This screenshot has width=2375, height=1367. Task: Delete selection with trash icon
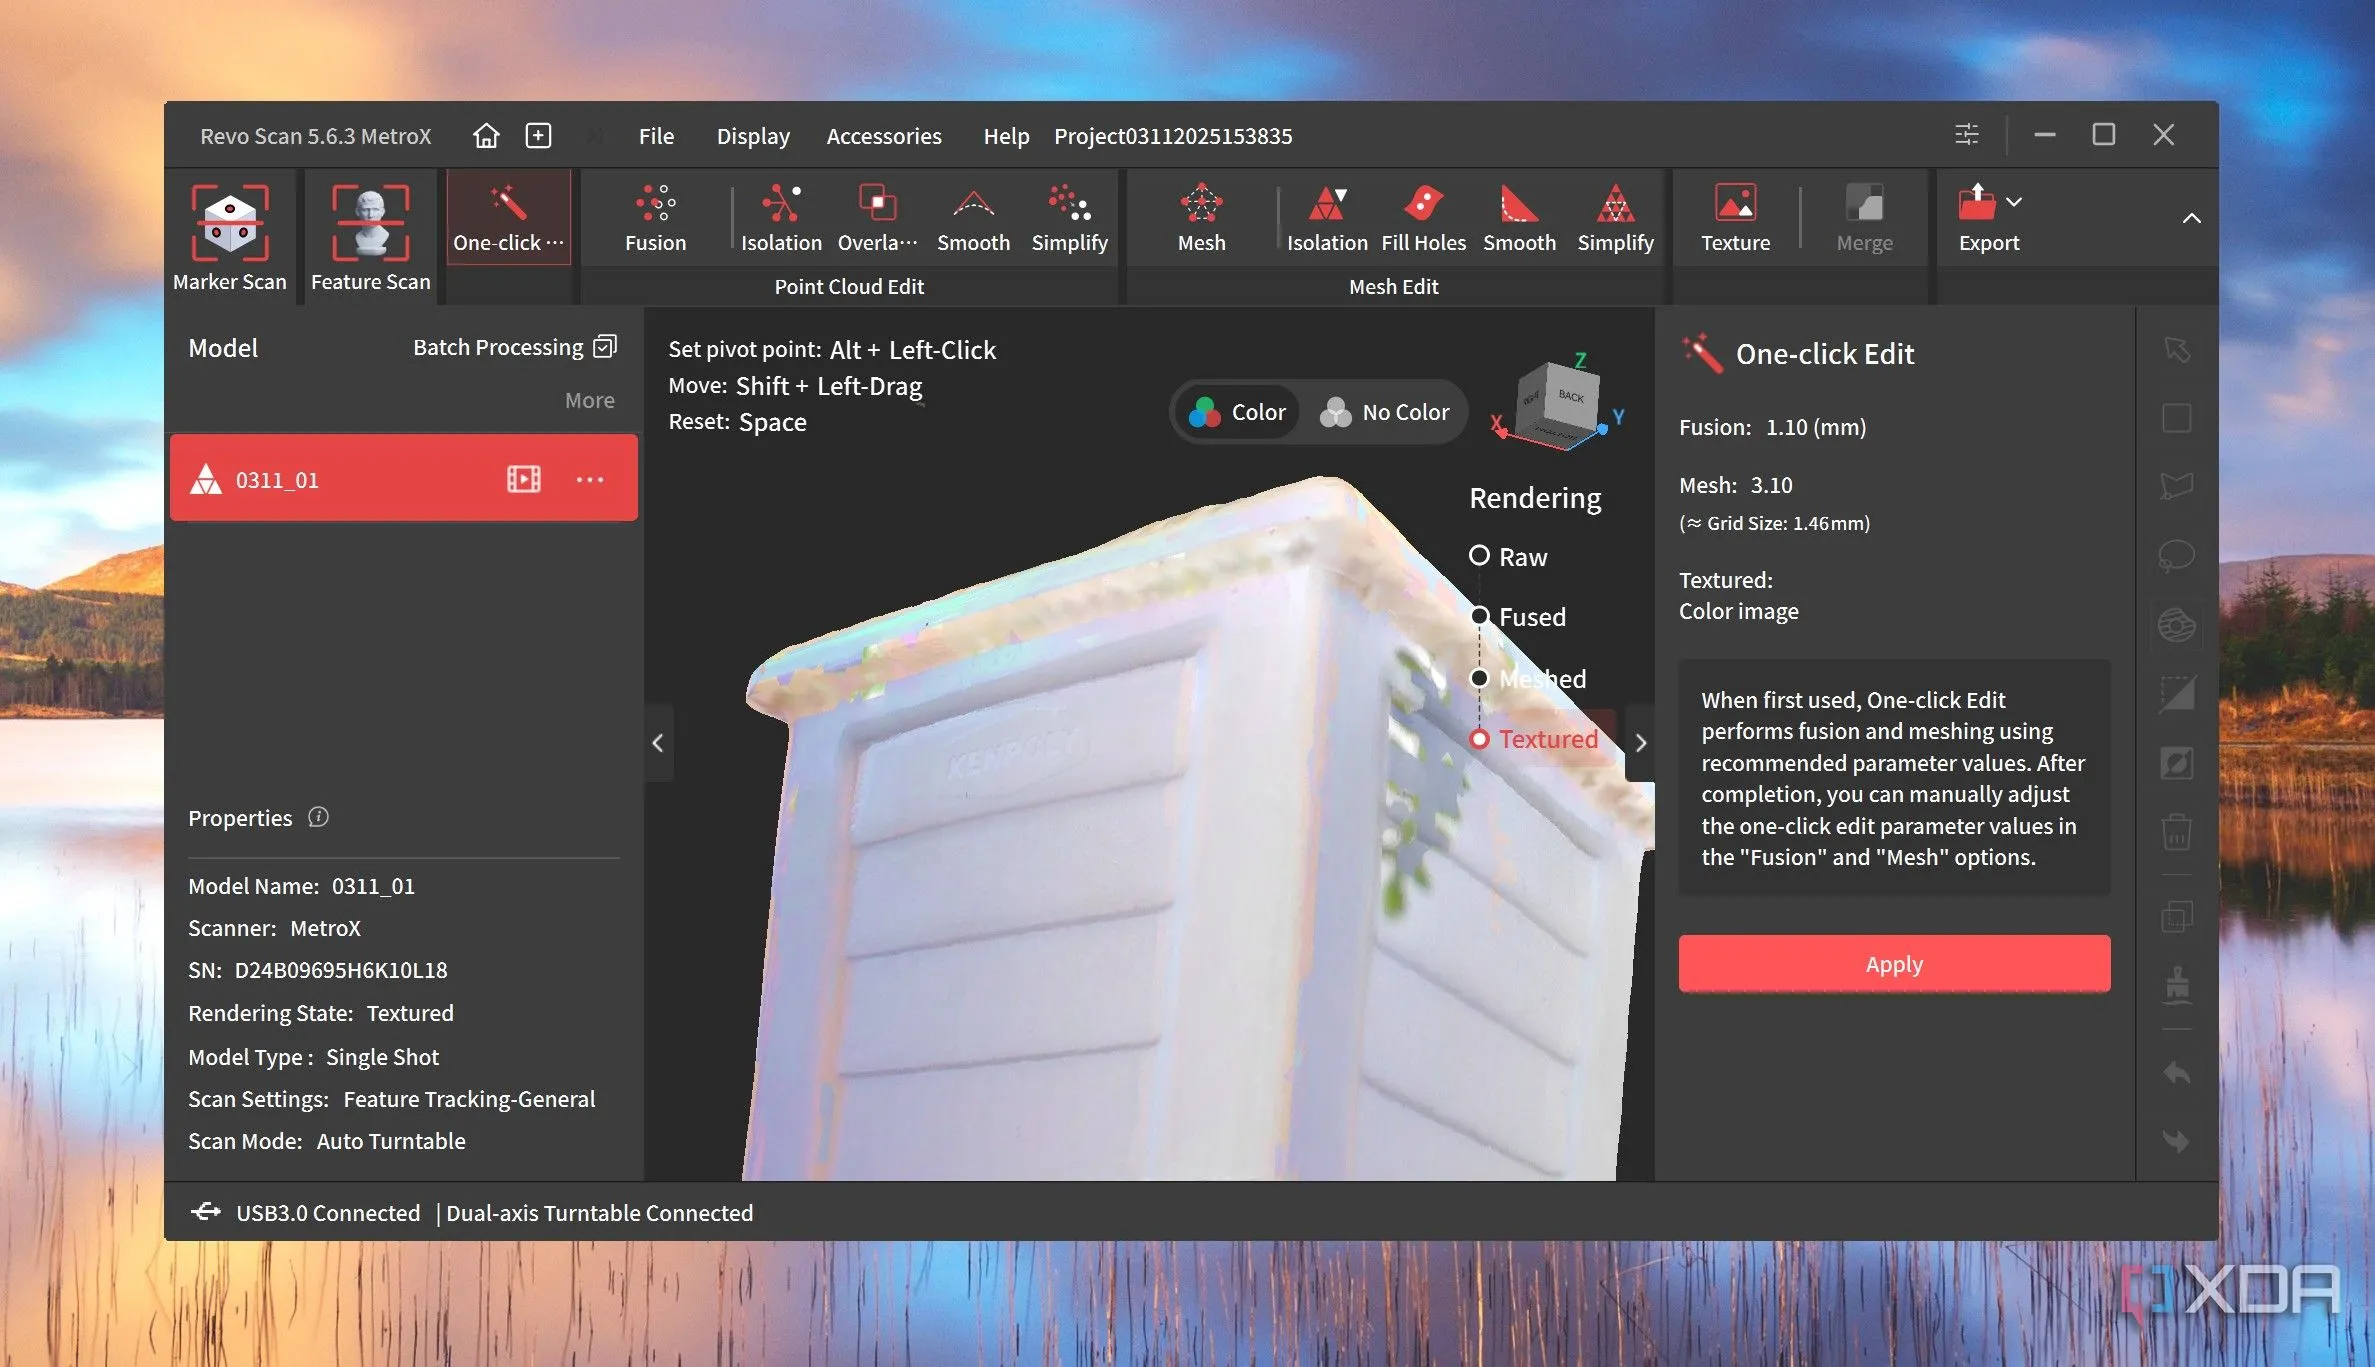(2176, 831)
